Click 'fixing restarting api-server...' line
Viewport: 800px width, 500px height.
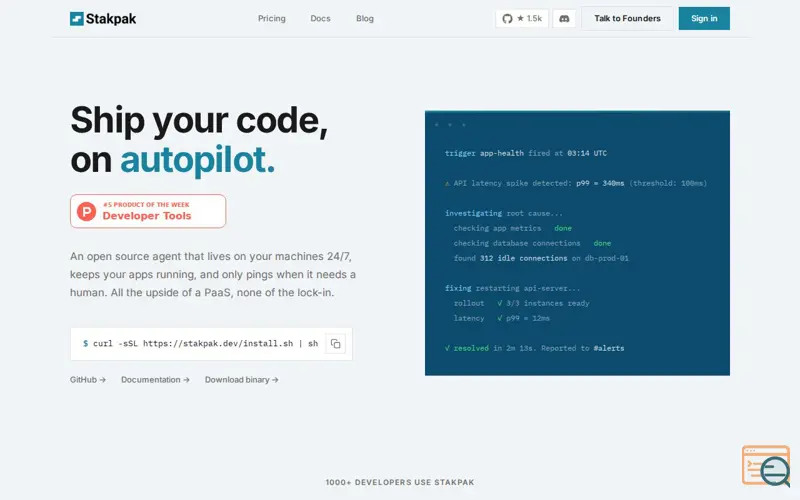pos(512,288)
